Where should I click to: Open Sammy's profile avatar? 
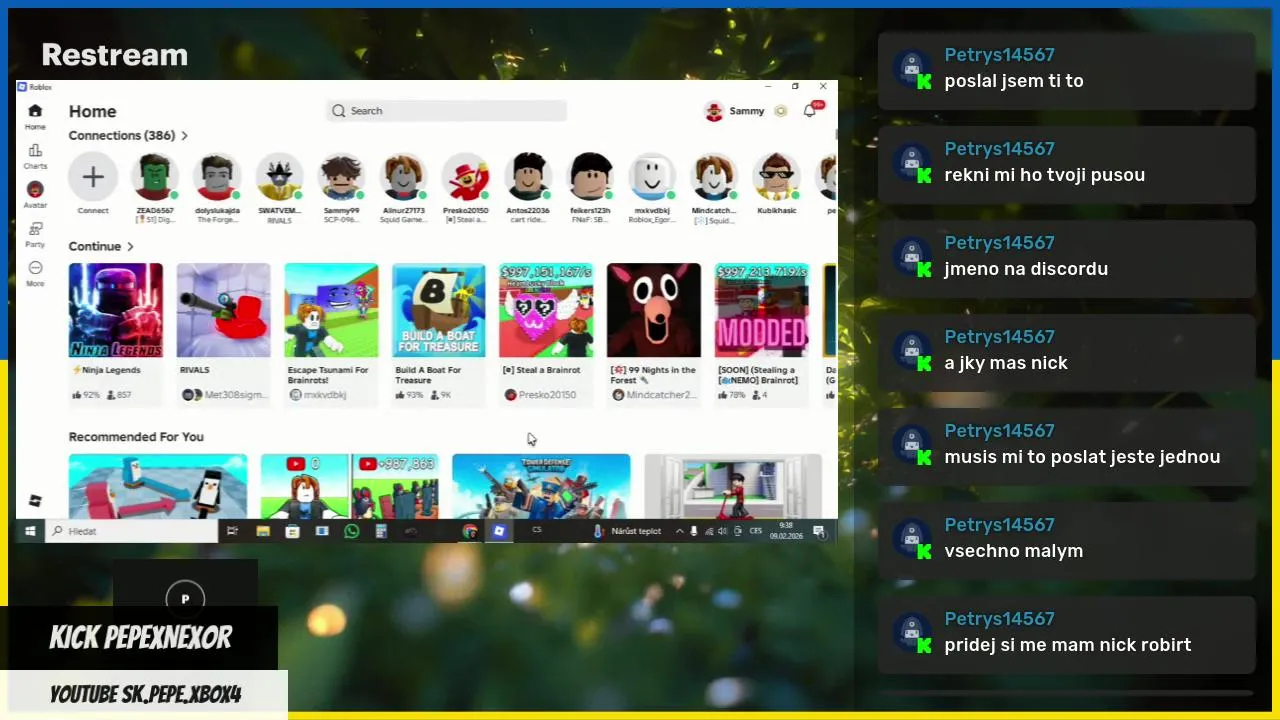[x=714, y=111]
